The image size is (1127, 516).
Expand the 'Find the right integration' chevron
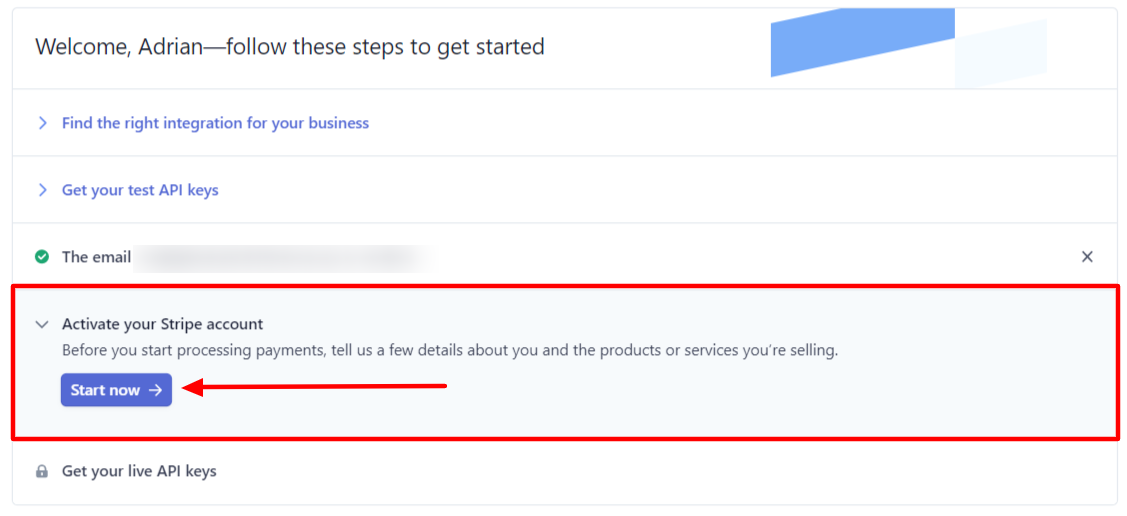click(x=42, y=123)
